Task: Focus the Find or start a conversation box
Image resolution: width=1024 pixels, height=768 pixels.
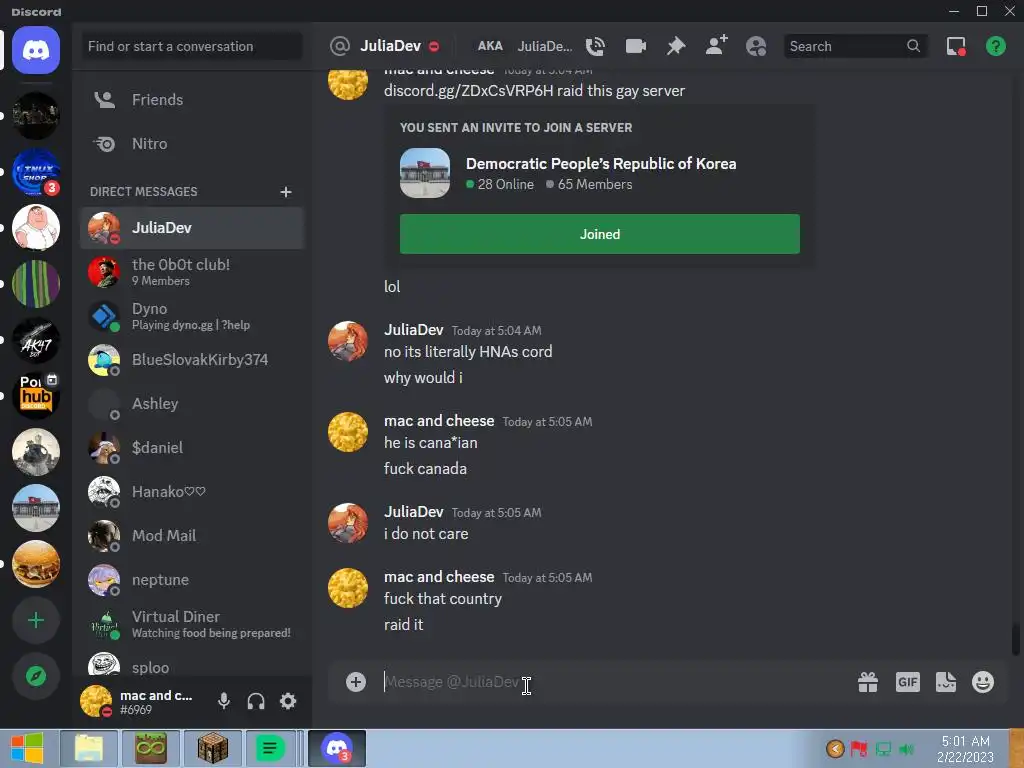Action: click(192, 46)
